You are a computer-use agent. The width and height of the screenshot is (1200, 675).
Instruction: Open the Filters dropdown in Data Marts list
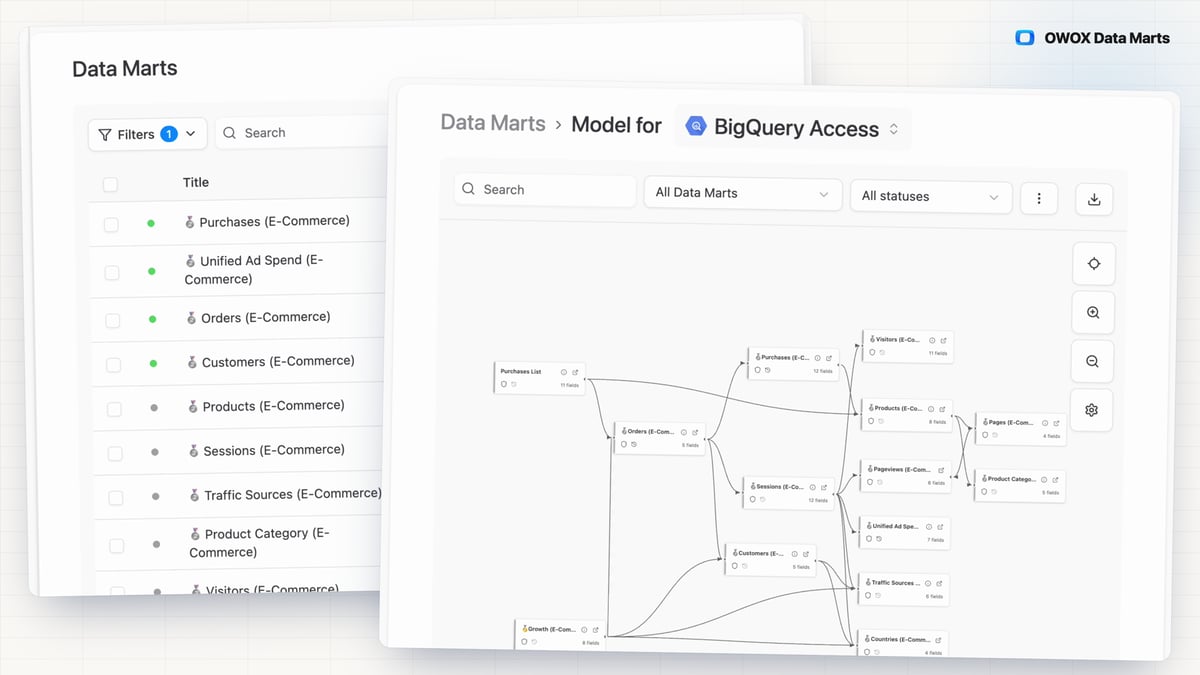(147, 134)
